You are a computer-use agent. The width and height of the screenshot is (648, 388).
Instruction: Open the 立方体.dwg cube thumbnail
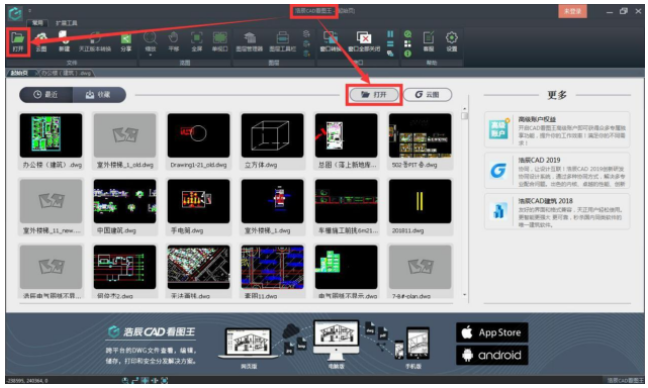(x=272, y=135)
